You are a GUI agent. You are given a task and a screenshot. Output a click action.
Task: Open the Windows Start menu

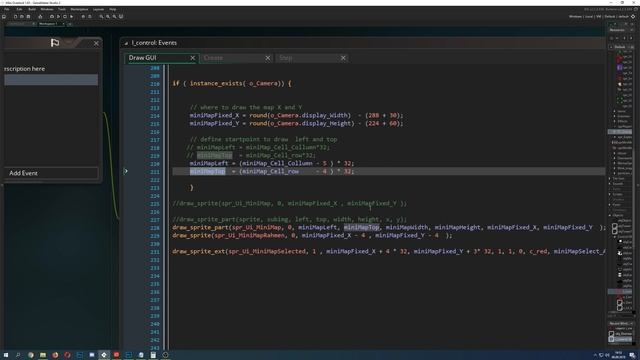[6, 355]
